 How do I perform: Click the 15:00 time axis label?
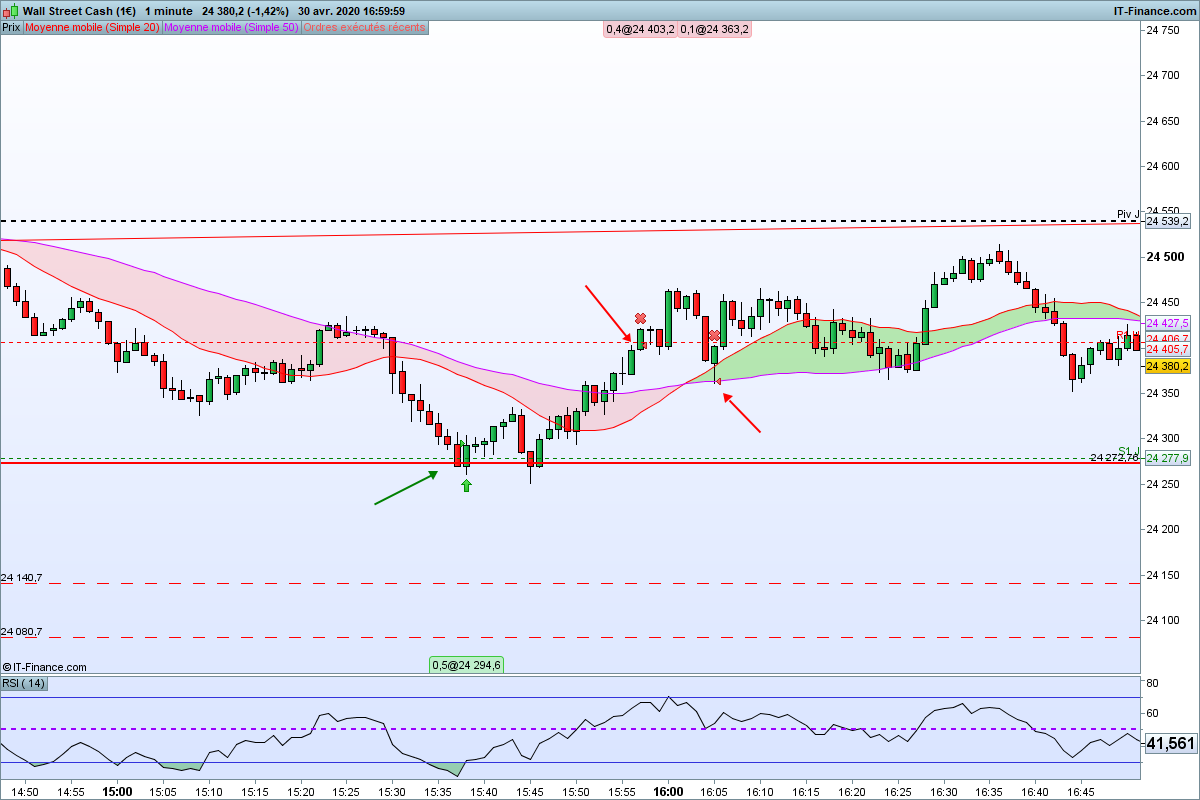(x=117, y=792)
